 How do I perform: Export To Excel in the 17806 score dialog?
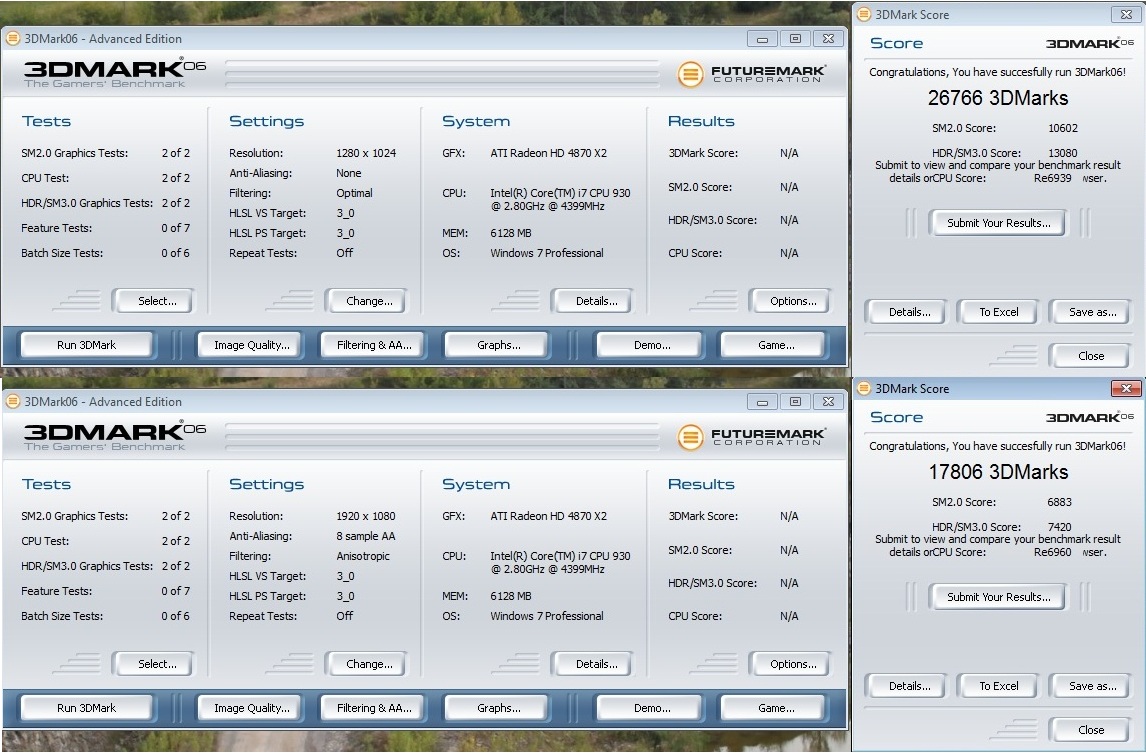click(998, 686)
